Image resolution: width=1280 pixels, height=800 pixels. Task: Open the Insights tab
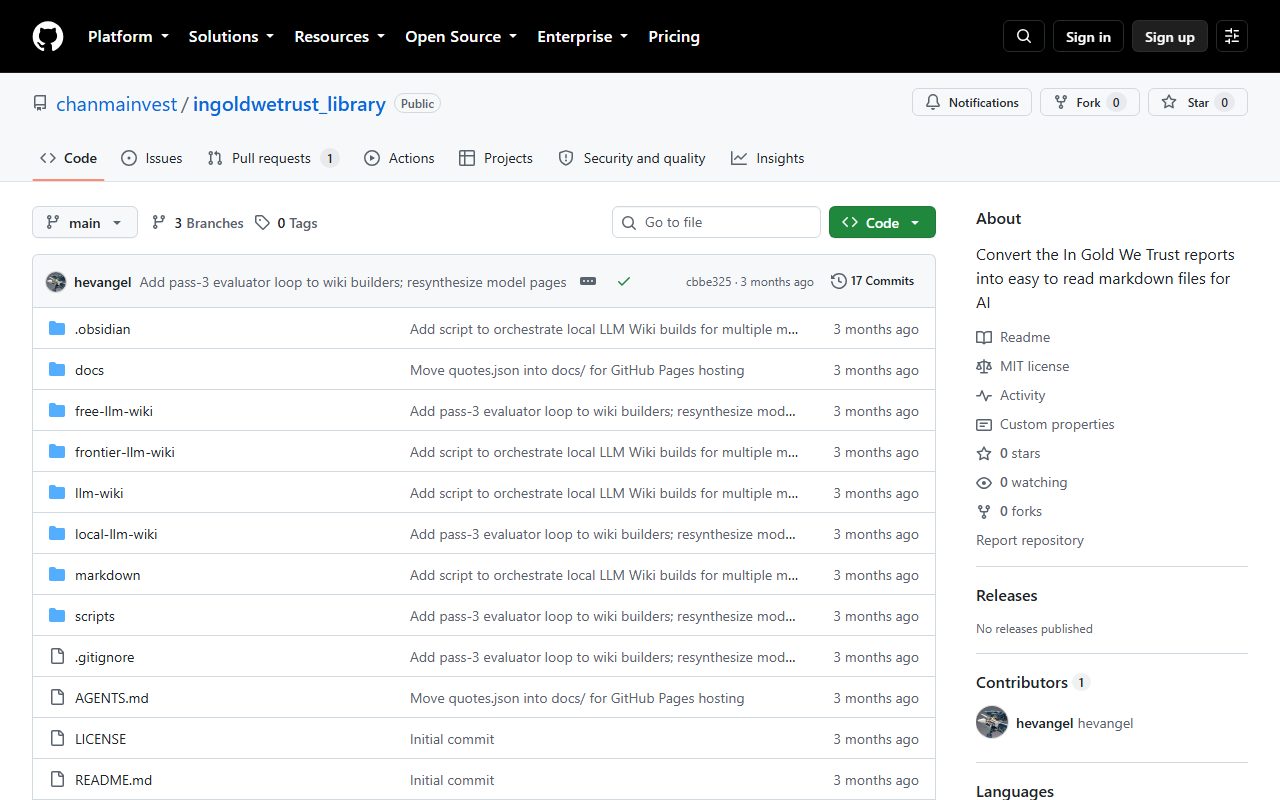point(768,158)
